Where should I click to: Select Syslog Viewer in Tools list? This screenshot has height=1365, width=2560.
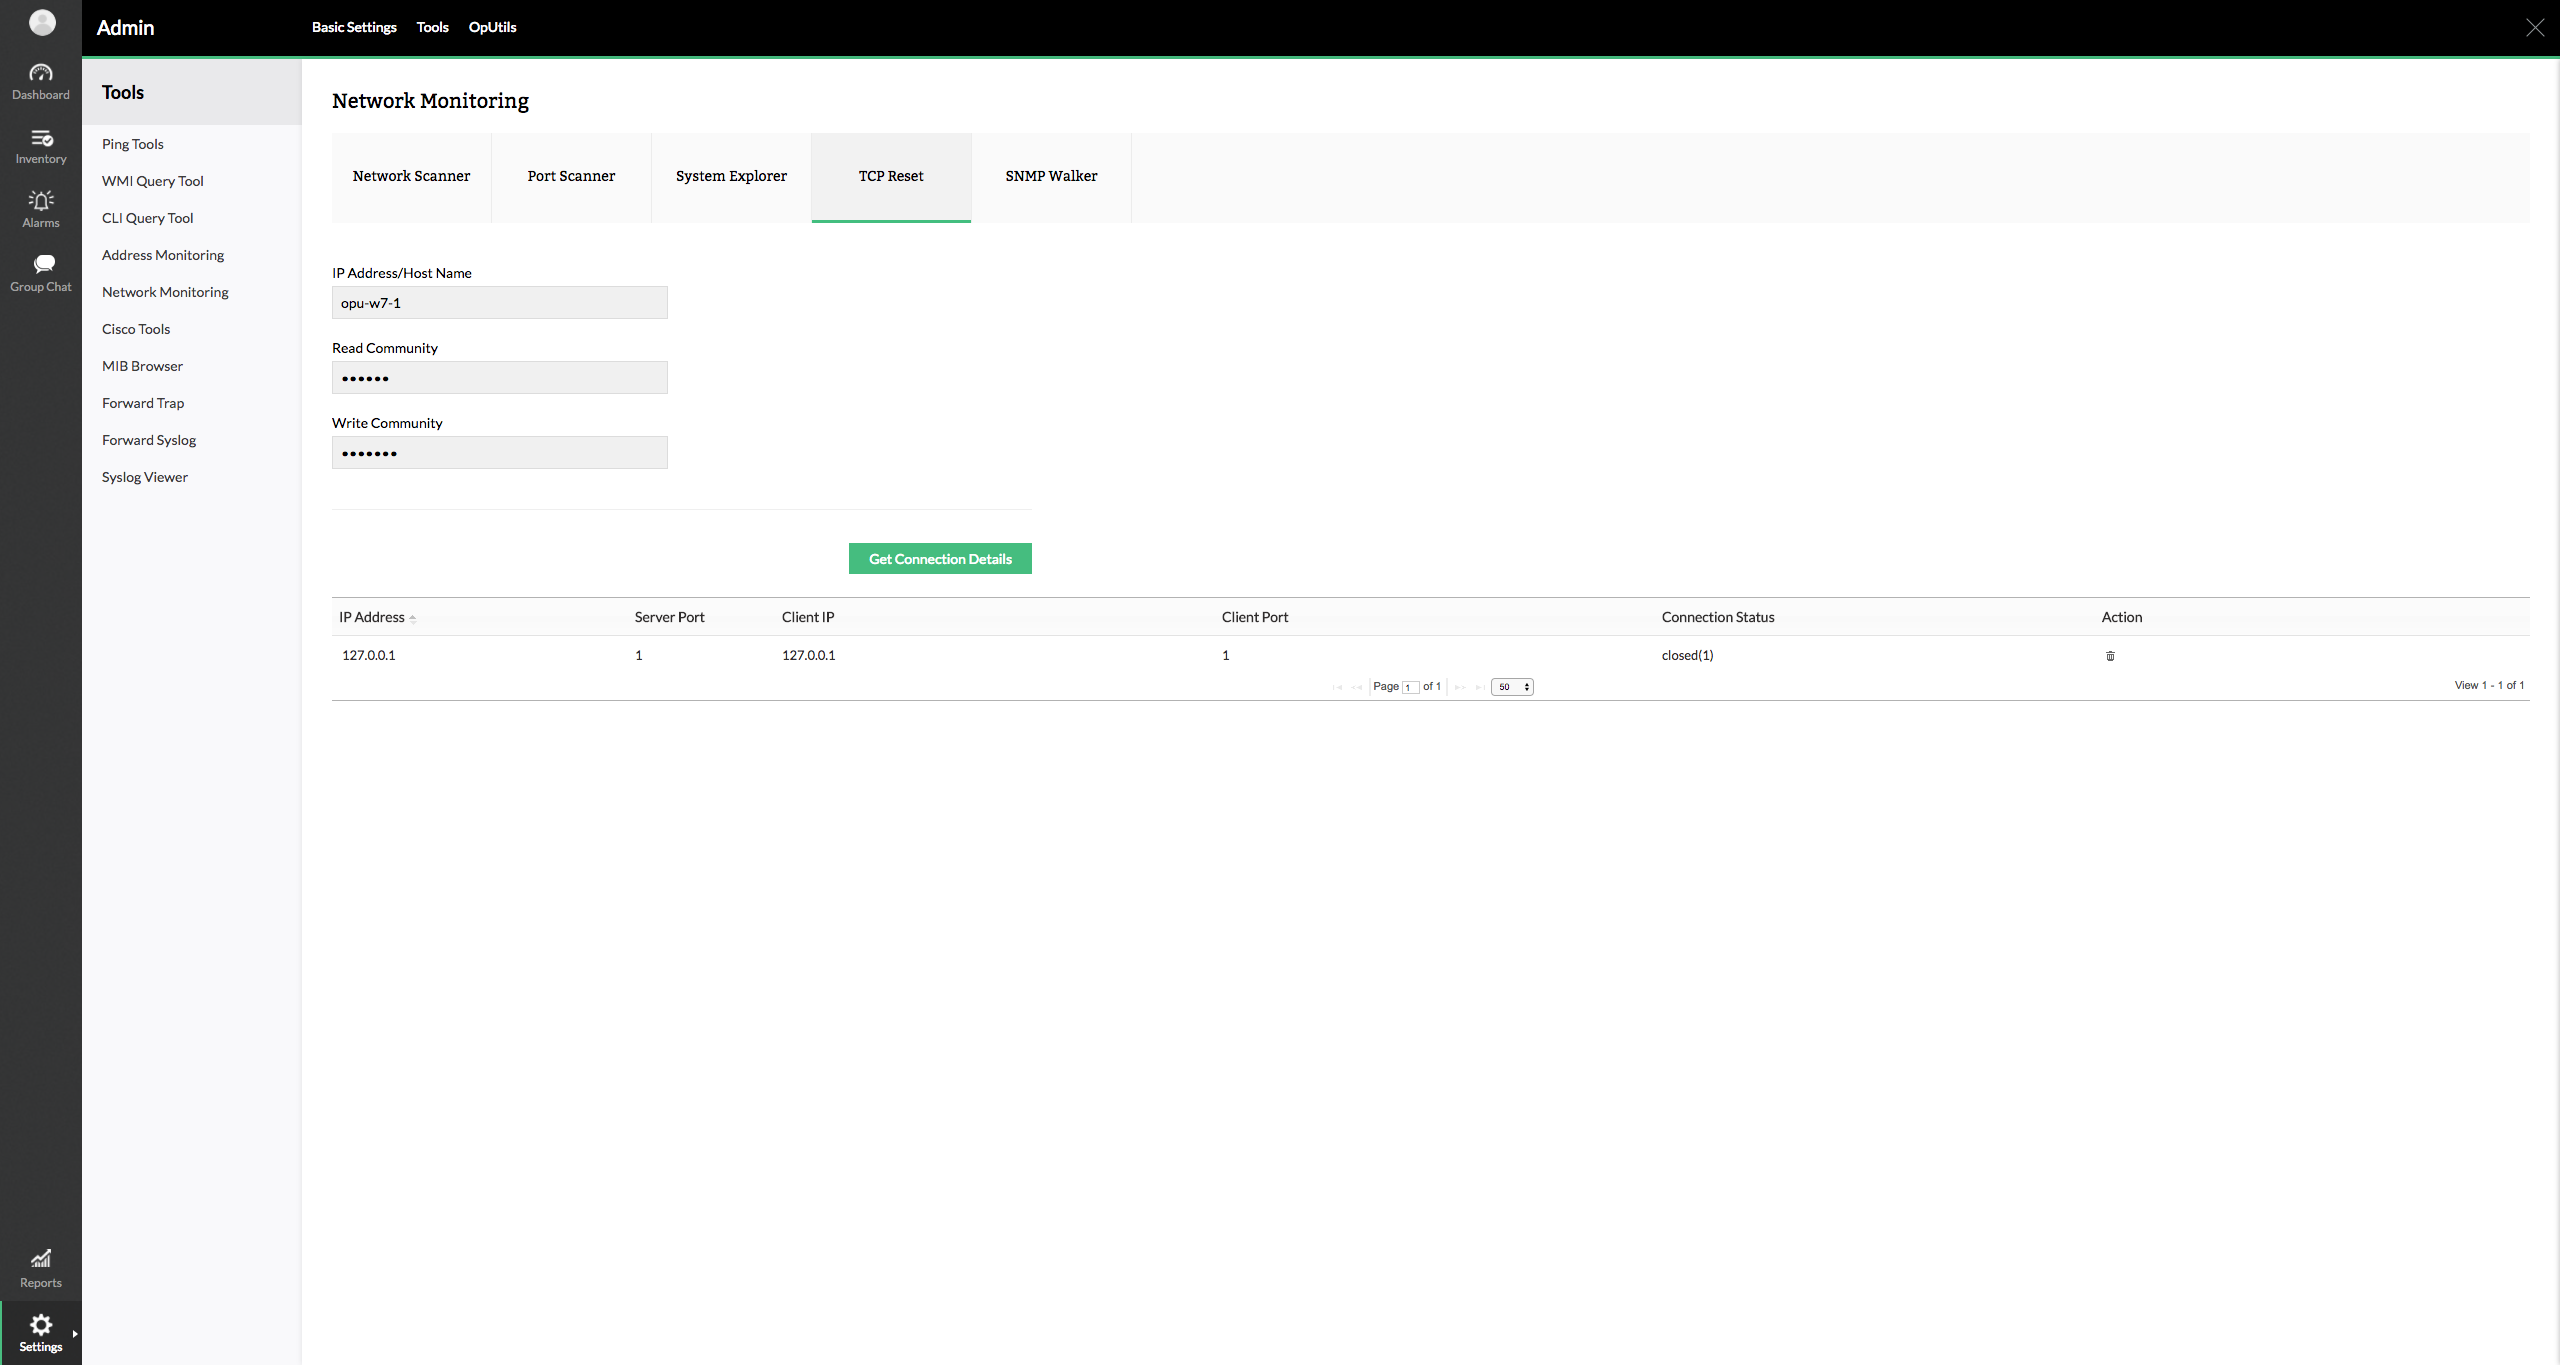(x=145, y=477)
